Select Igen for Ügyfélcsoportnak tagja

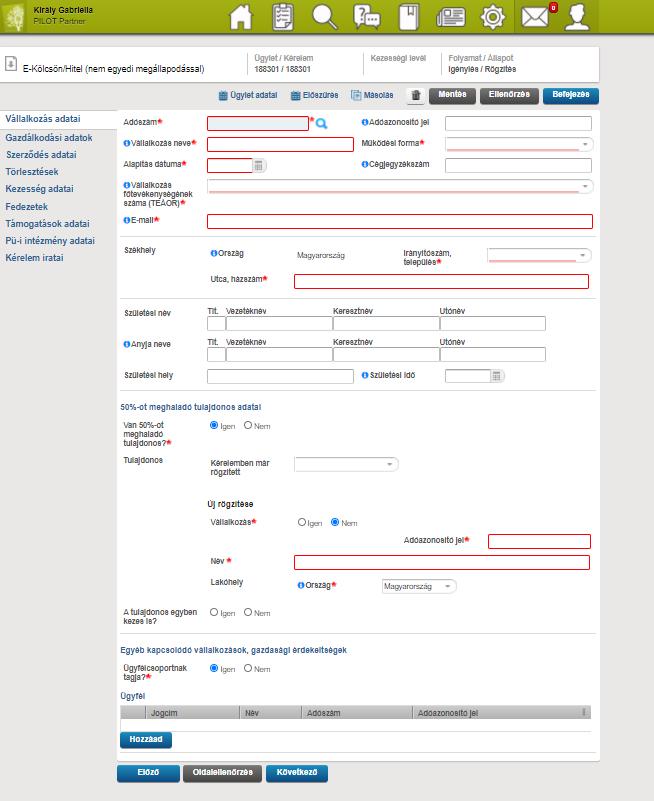click(214, 668)
